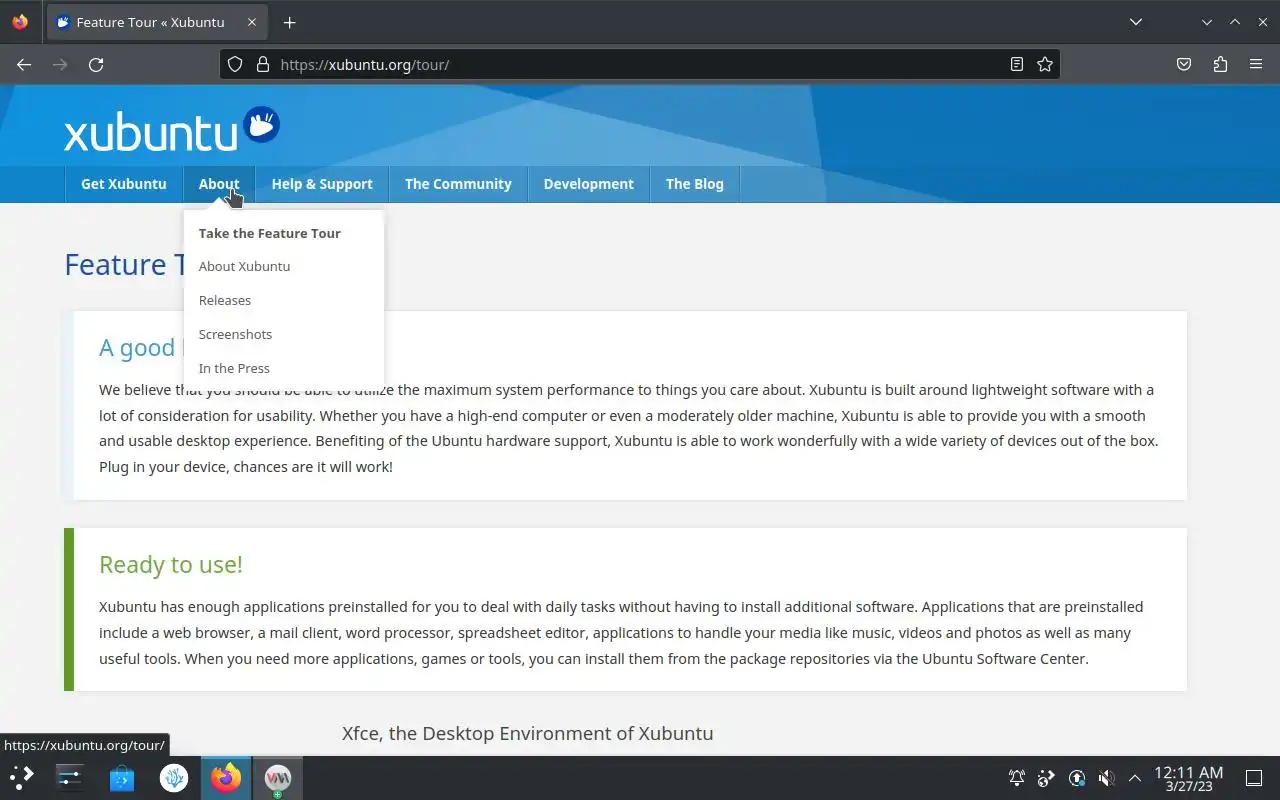
Task: Click the show desktop button
Action: pyautogui.click(x=1254, y=777)
